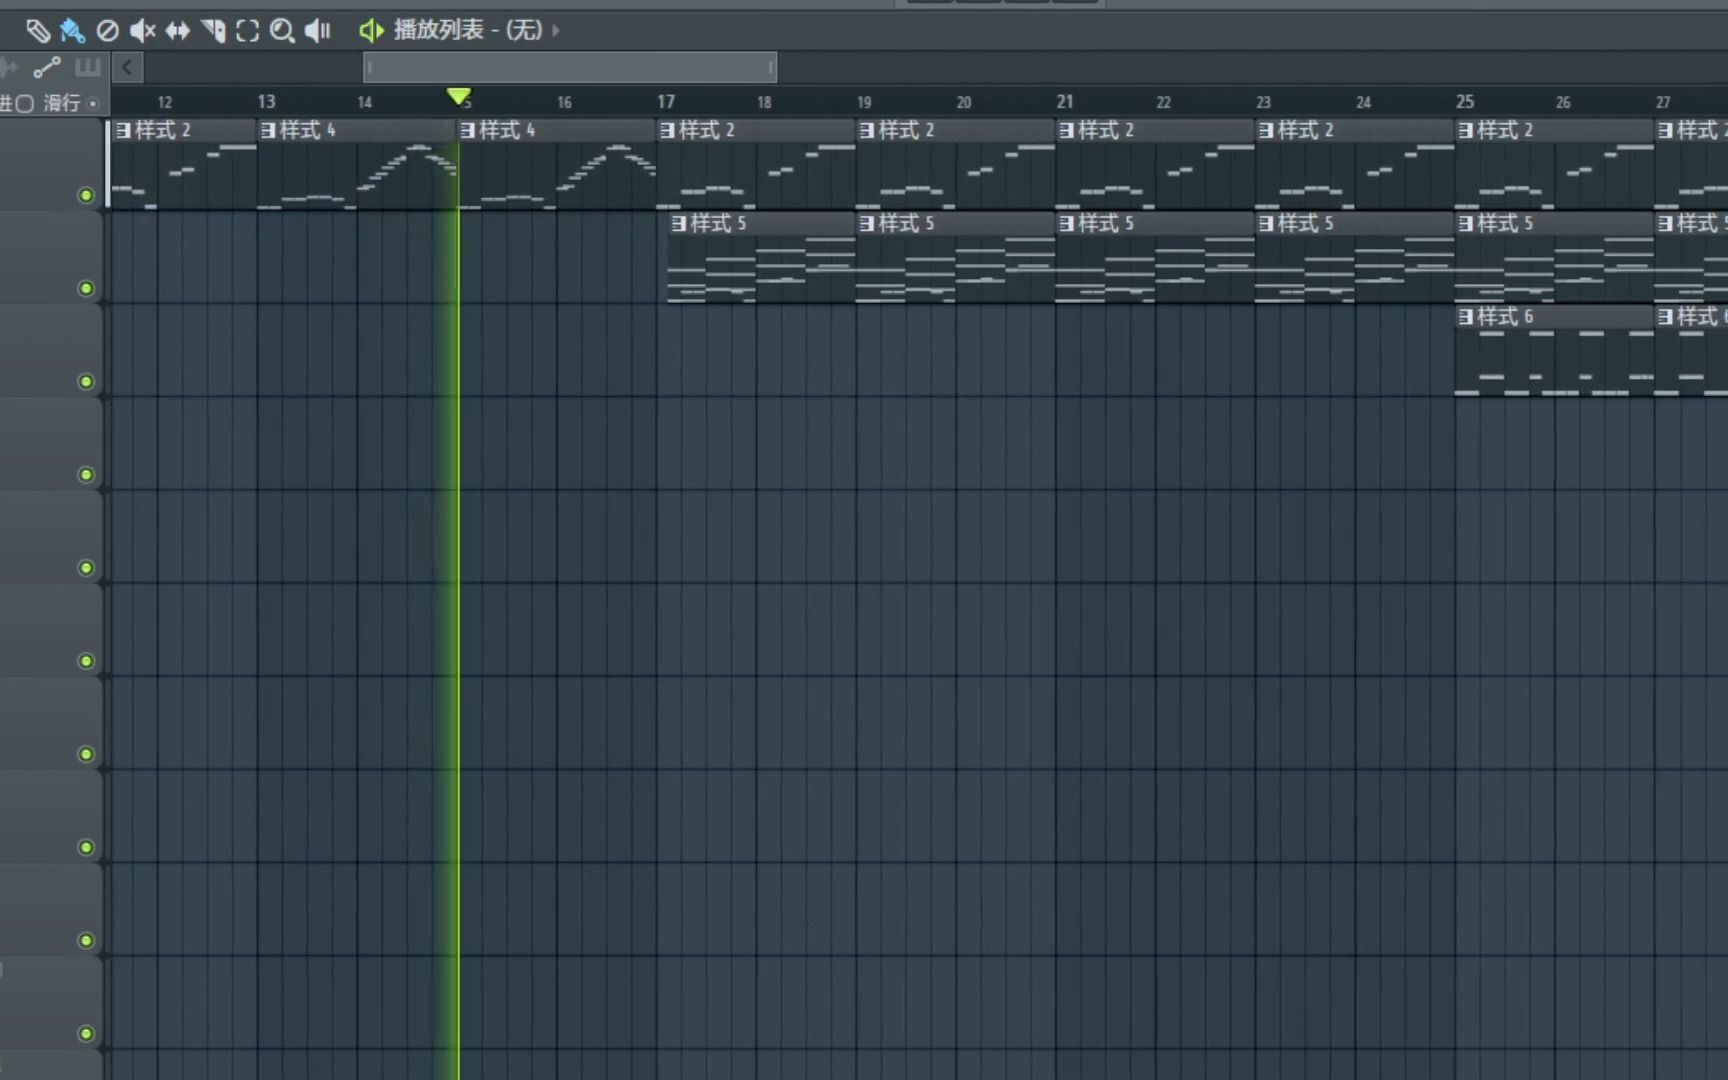The height and width of the screenshot is (1080, 1728).
Task: Open clip menu of 样式 6 at bar 25
Action: tap(1466, 317)
